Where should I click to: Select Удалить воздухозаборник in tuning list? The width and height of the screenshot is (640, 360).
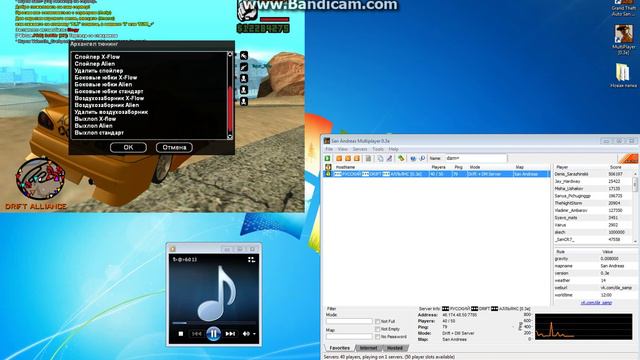coord(111,112)
